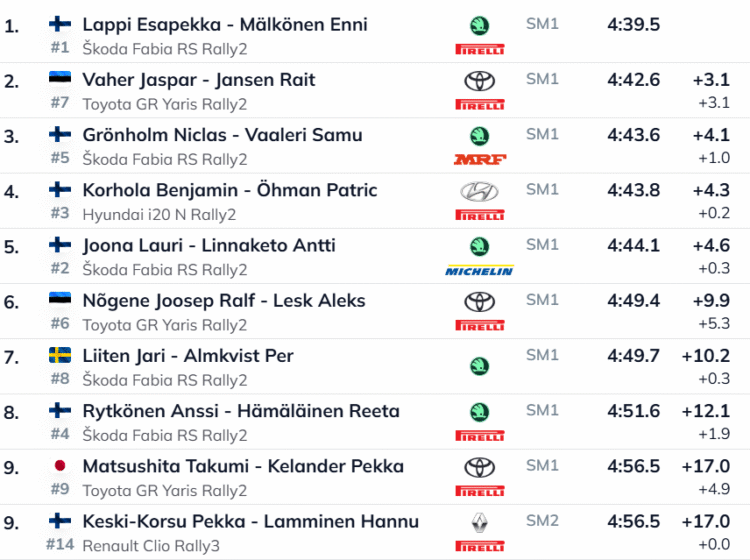Screen dimensions: 750x560
Task: Click Hyundai logo in Korhola Benjamin row
Action: (479, 191)
